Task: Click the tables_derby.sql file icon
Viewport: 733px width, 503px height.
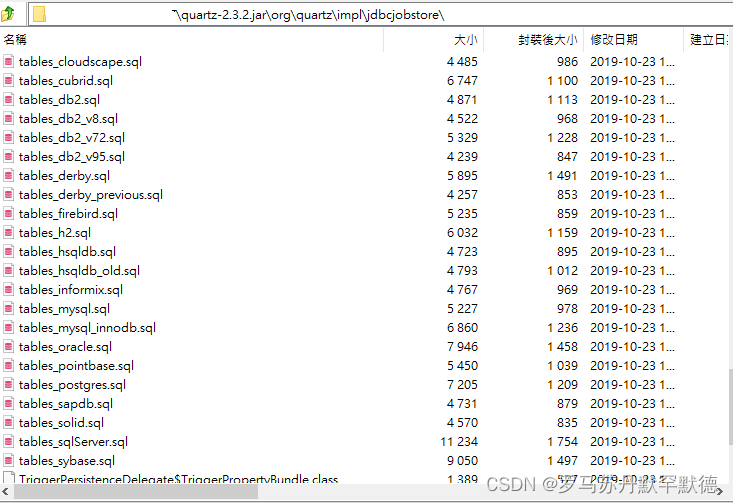Action: click(8, 176)
